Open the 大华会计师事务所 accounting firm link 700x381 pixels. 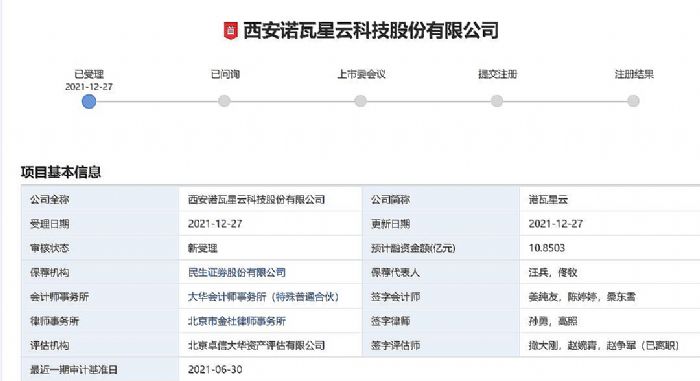263,297
